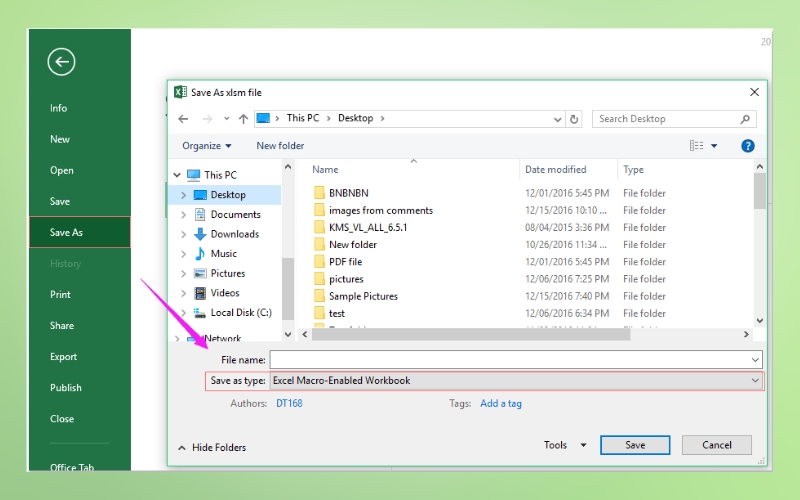Click the Save button
Screen dimensions: 800x500
635,445
